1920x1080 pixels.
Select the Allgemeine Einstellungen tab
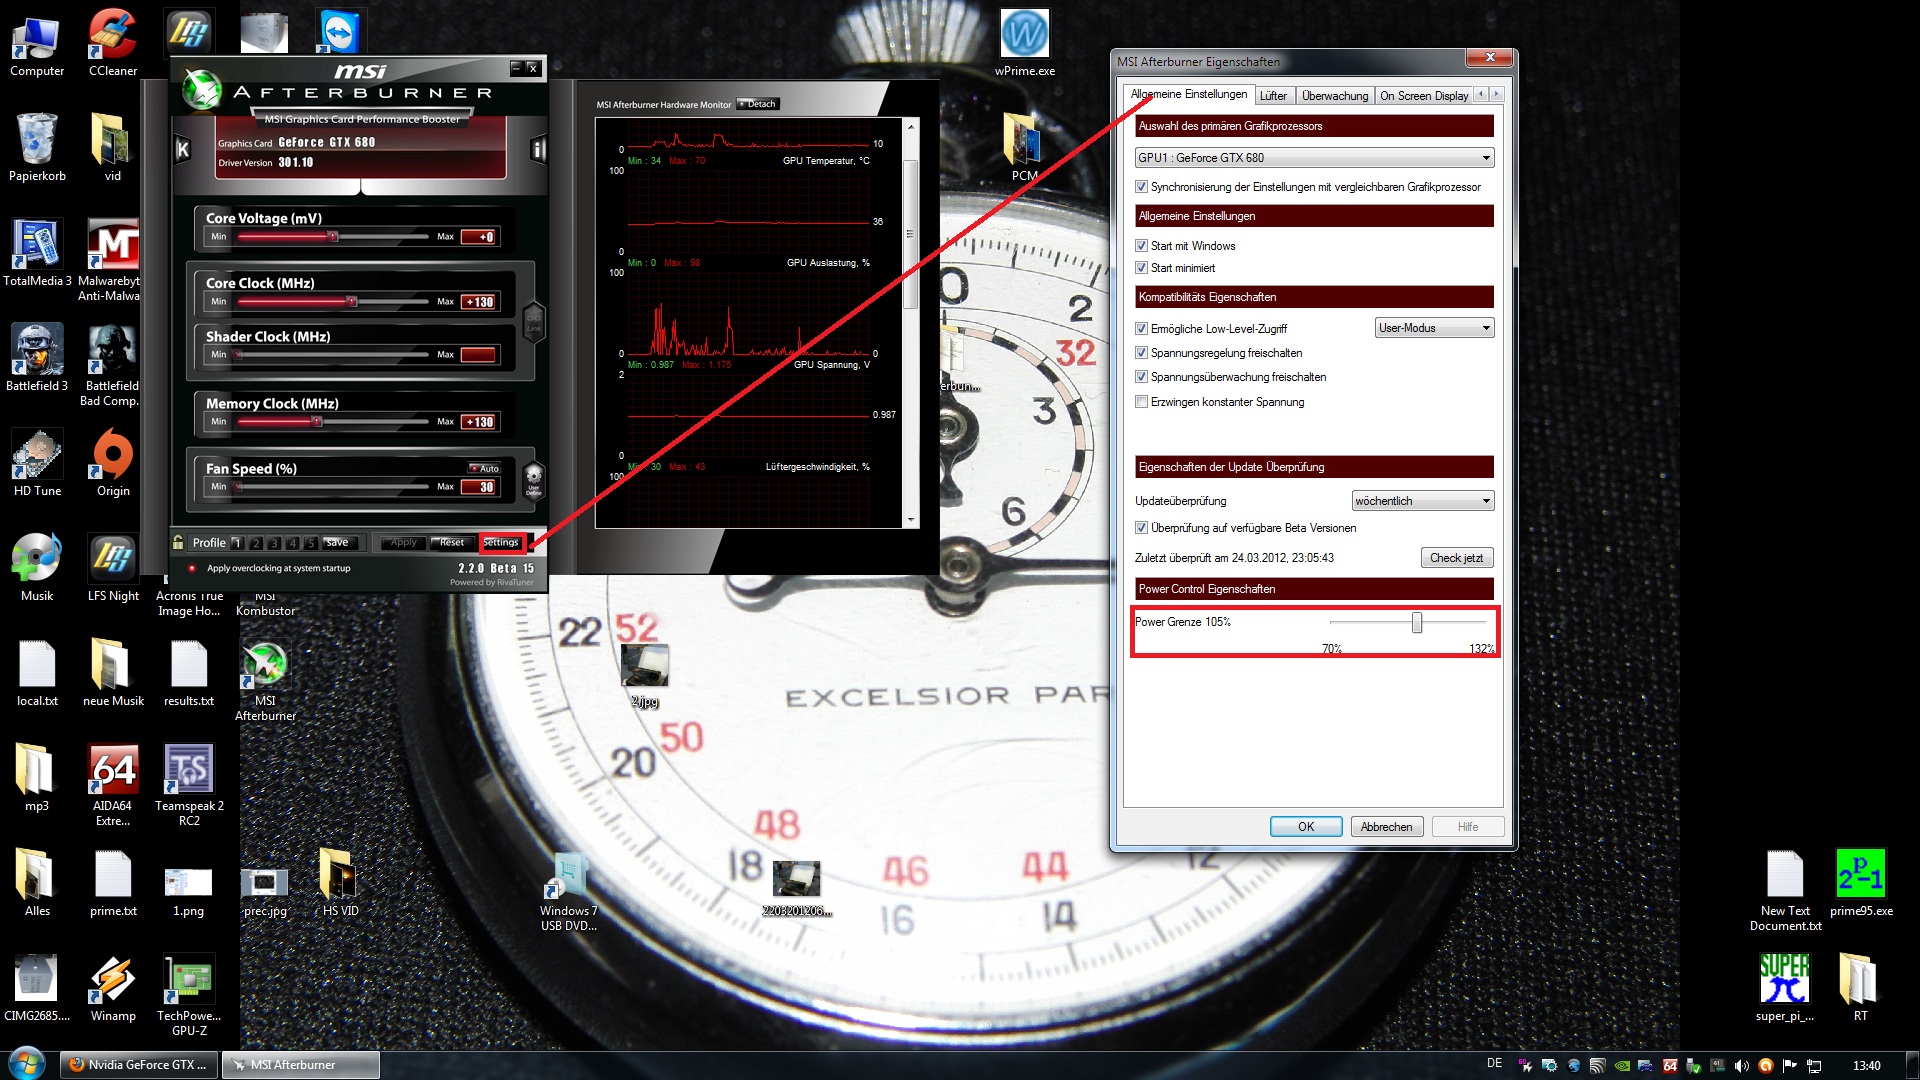1188,94
